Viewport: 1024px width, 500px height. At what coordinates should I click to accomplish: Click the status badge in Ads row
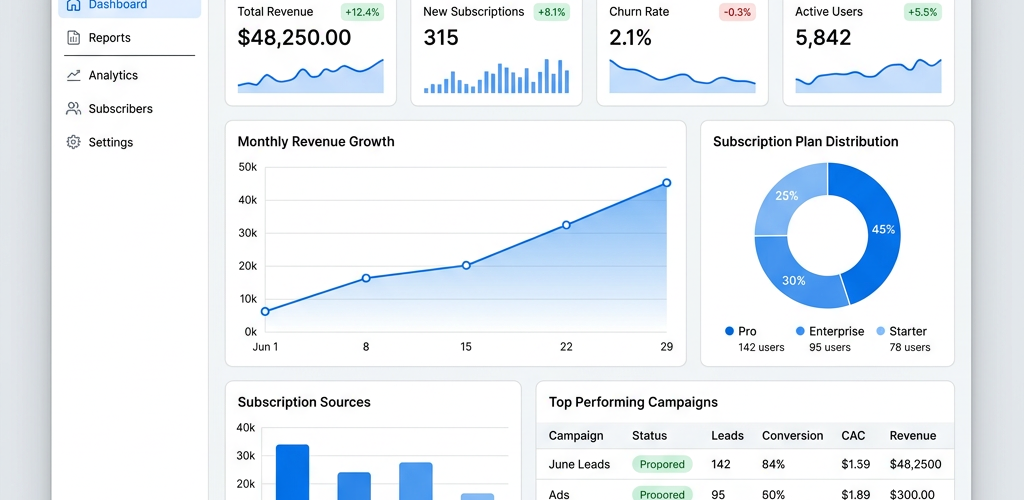click(x=662, y=493)
